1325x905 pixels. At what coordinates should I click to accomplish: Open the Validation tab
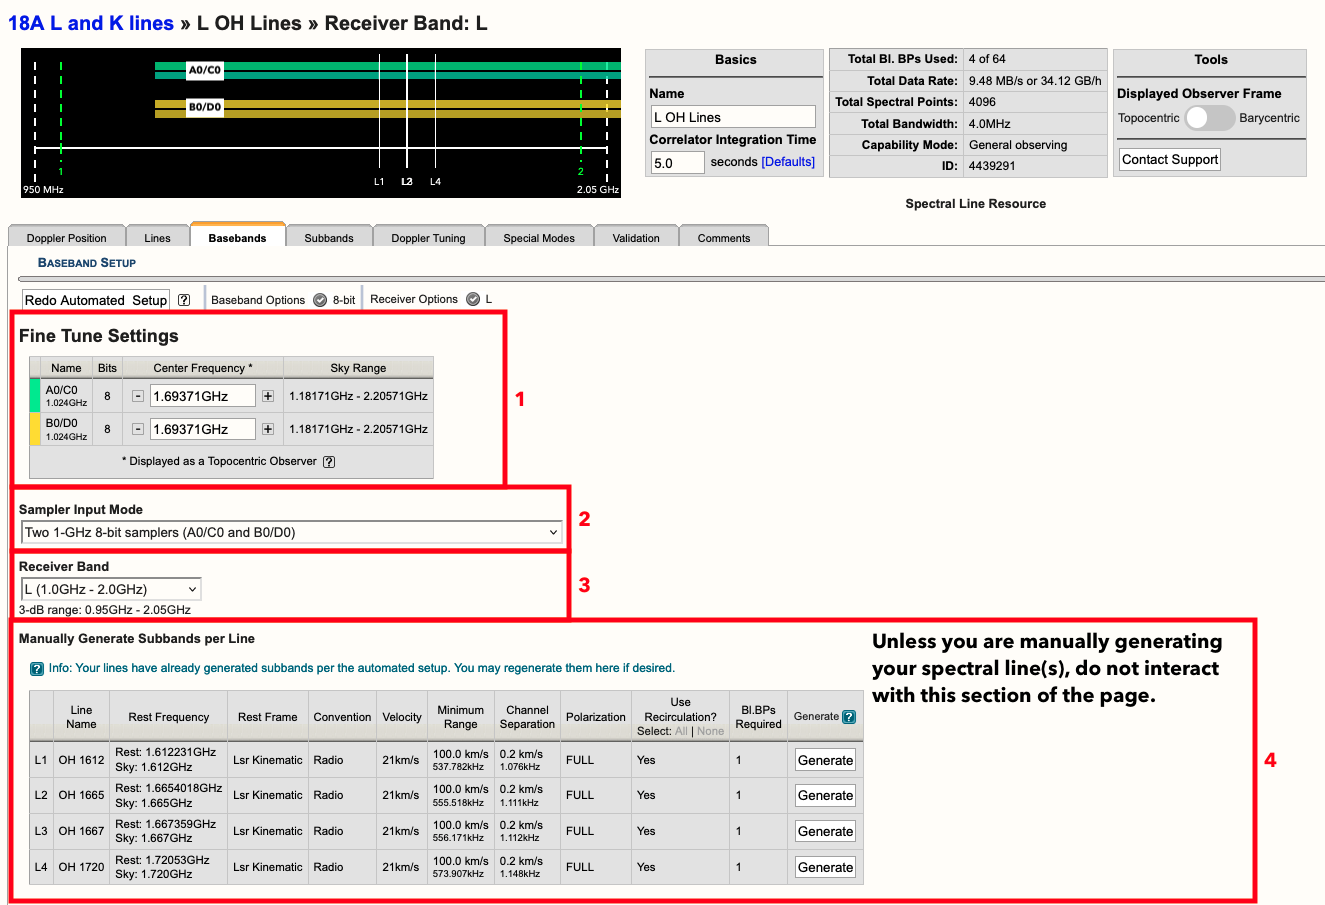[x=636, y=238]
